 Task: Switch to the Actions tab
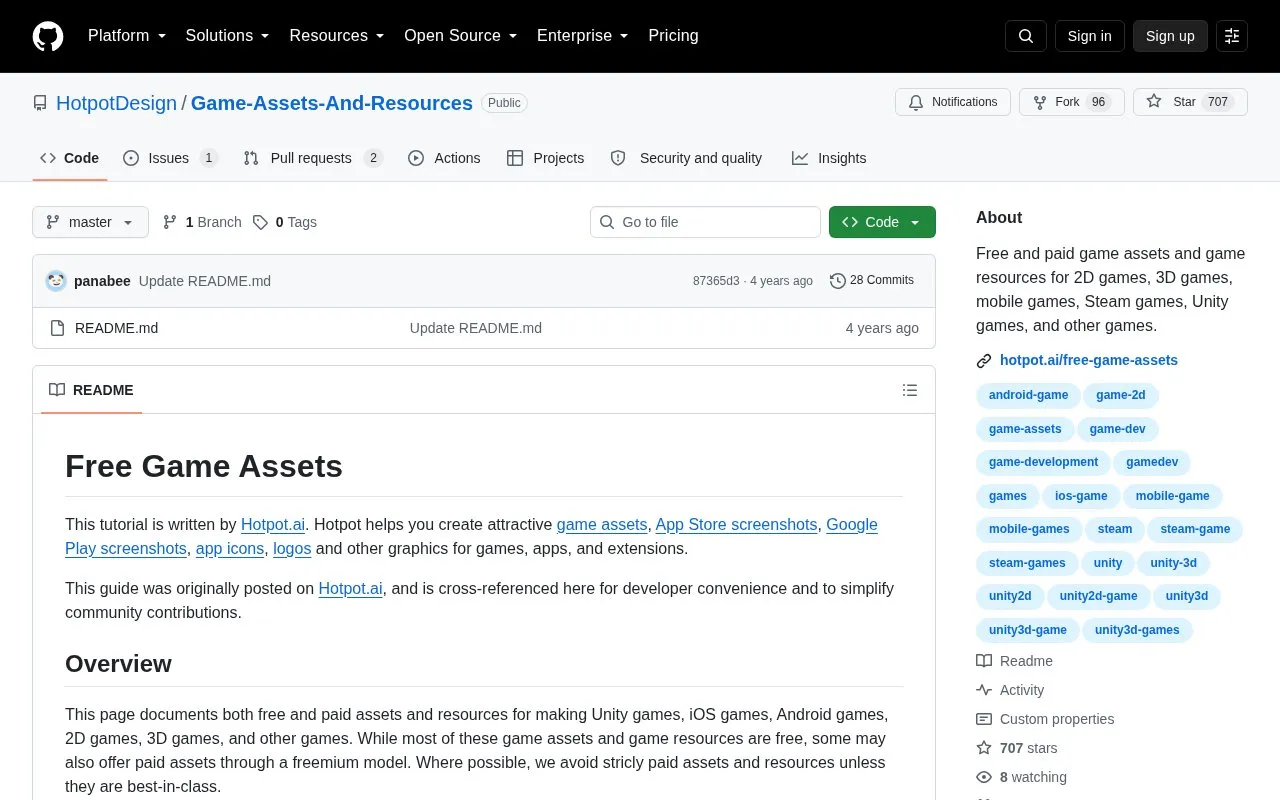click(444, 158)
